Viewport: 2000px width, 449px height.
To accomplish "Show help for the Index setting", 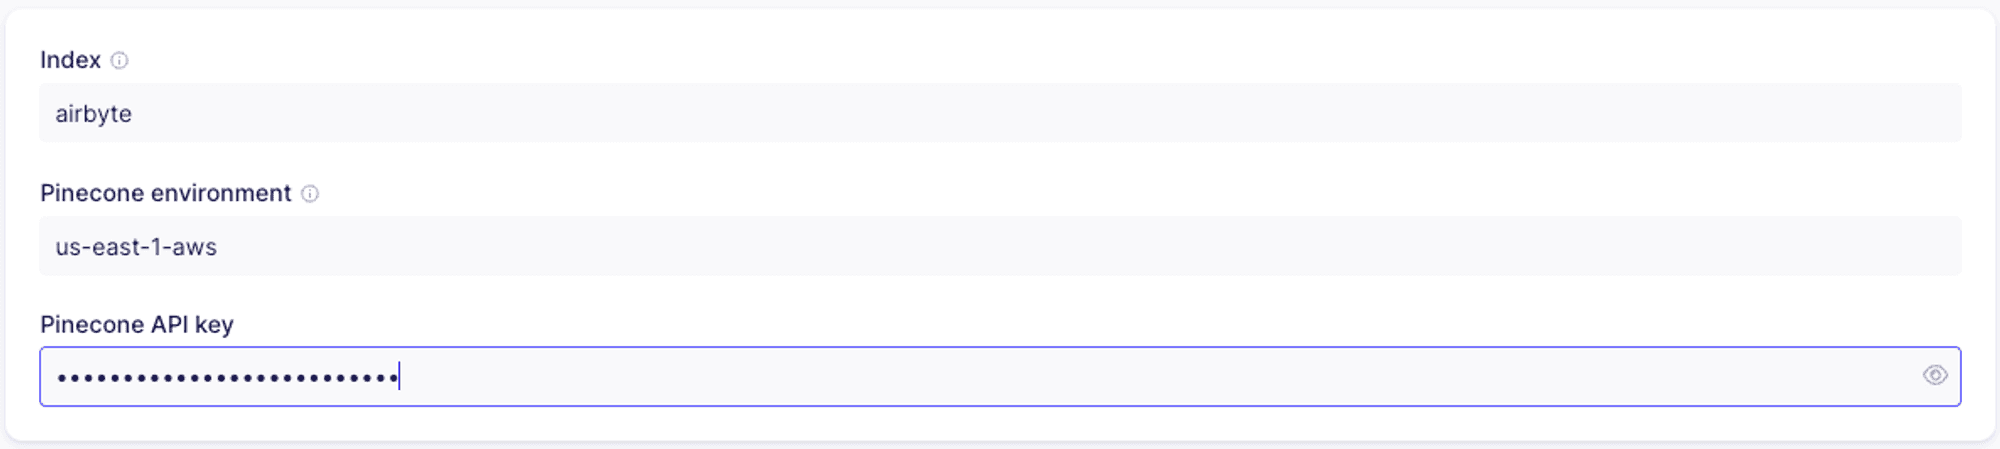I will [x=119, y=60].
